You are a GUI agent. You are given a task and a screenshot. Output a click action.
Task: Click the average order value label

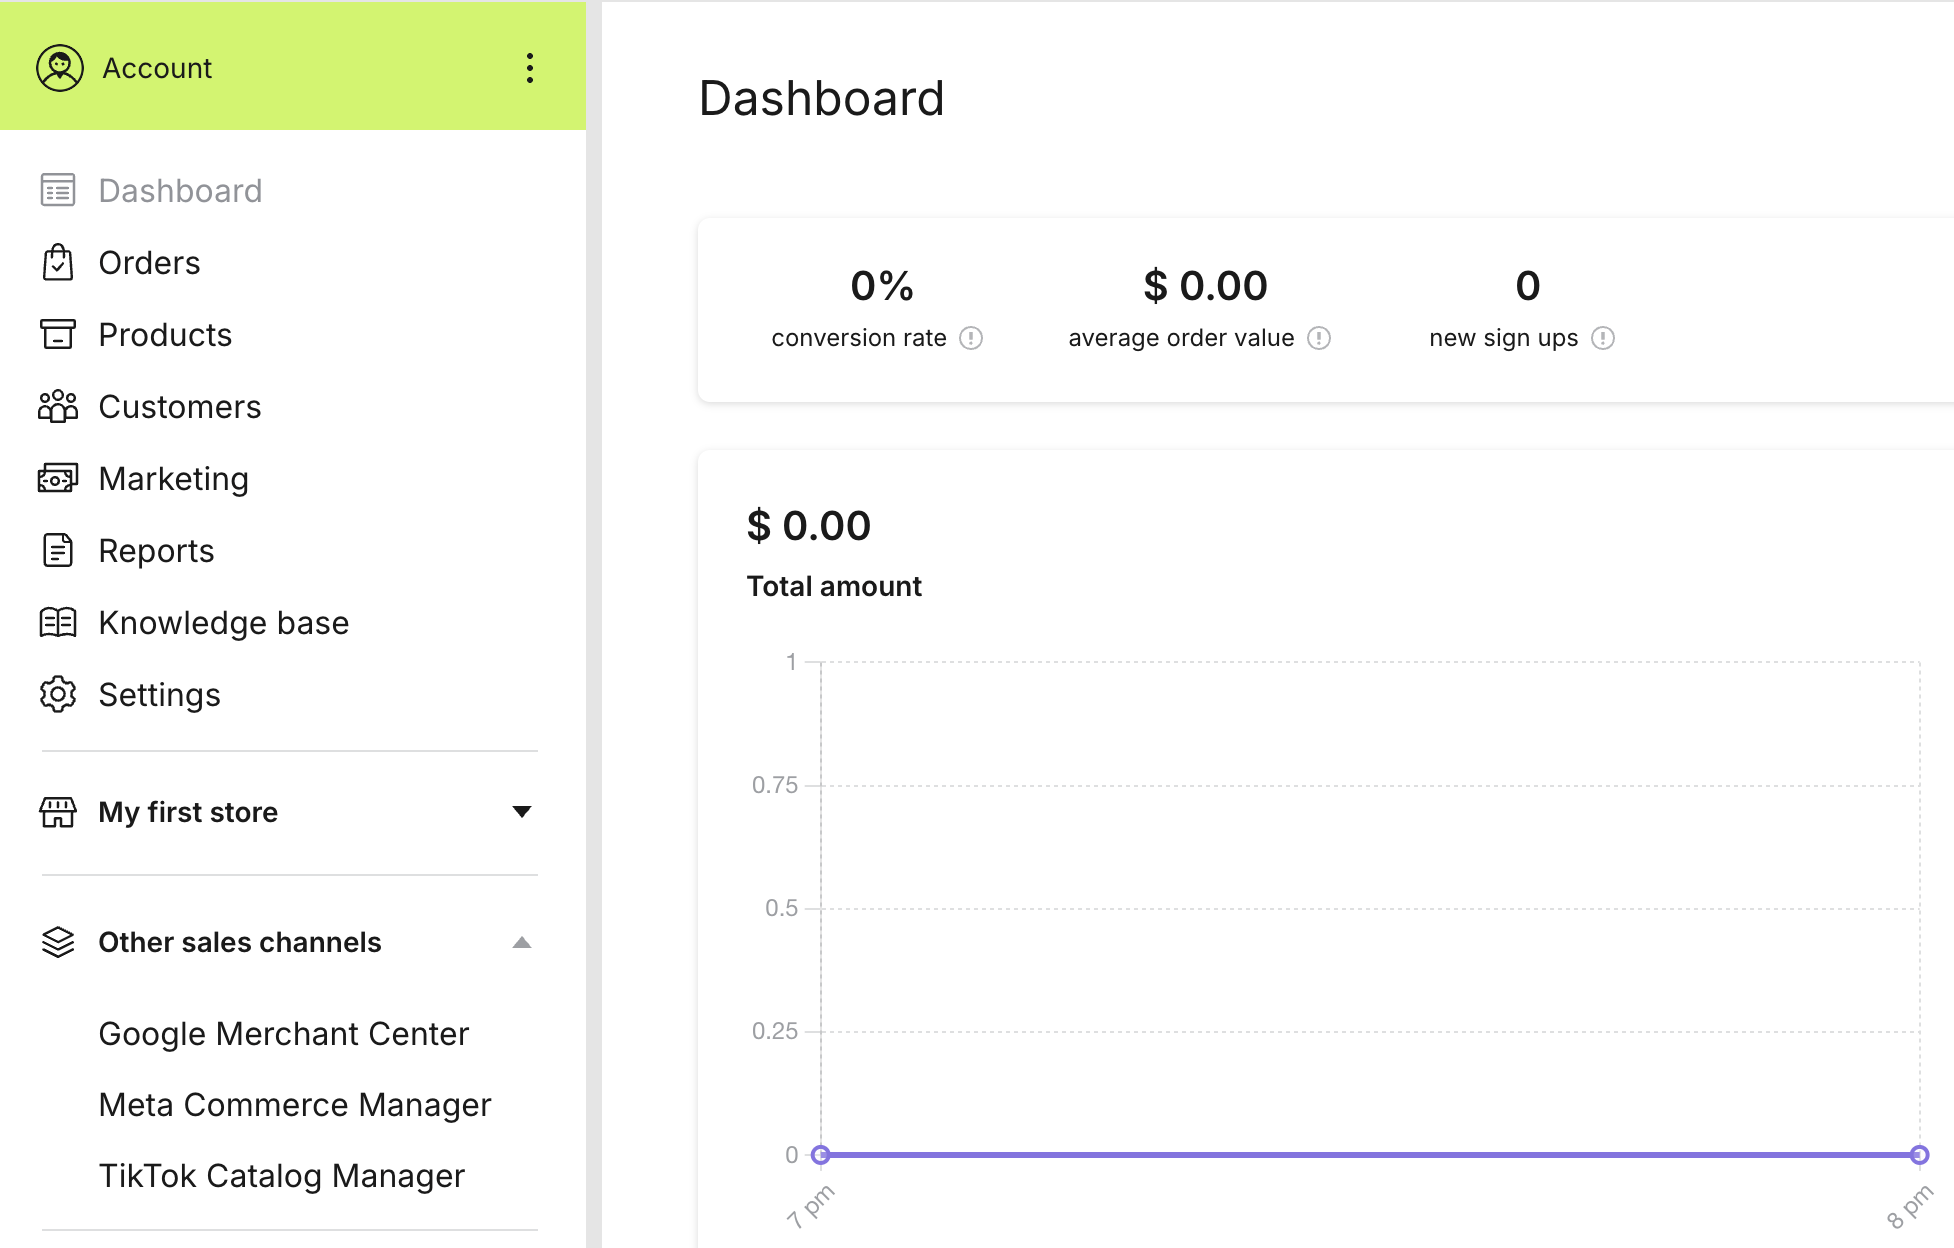point(1181,338)
